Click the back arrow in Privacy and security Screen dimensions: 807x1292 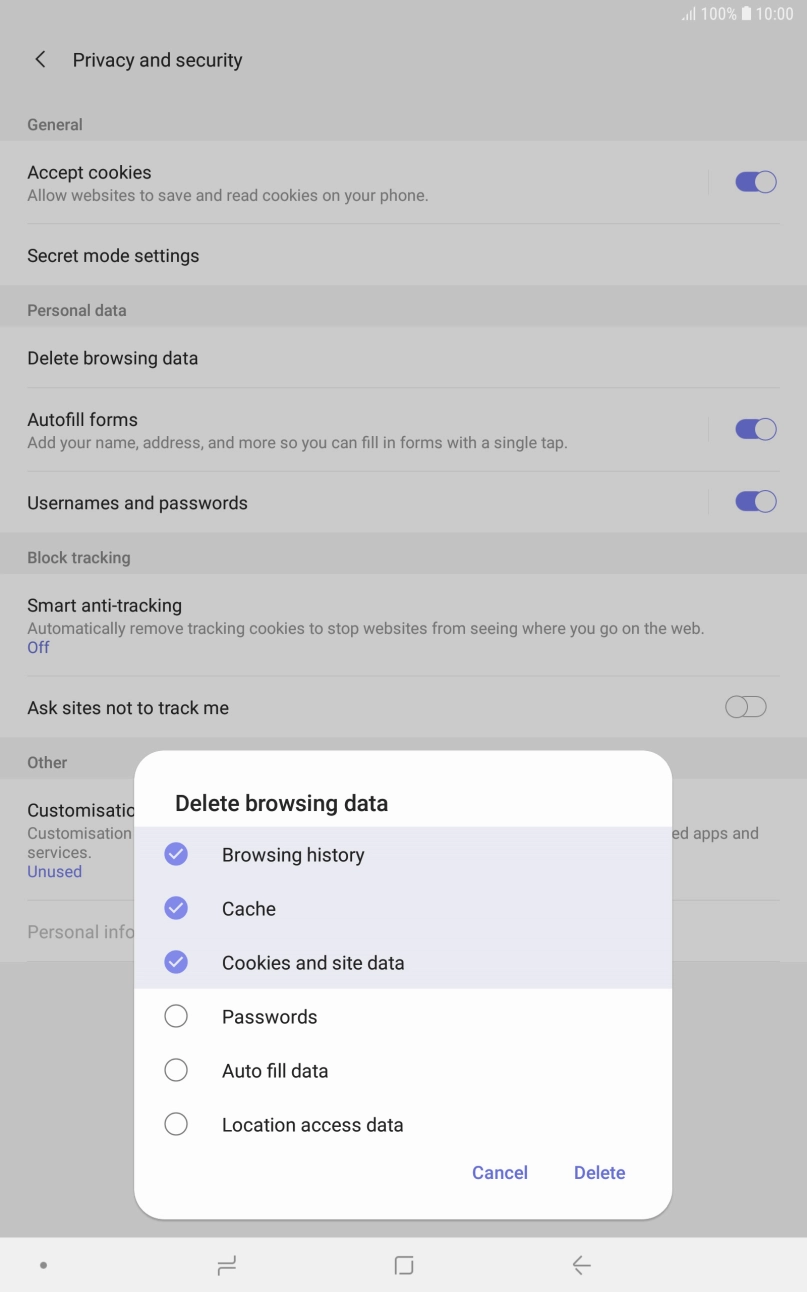click(x=40, y=60)
